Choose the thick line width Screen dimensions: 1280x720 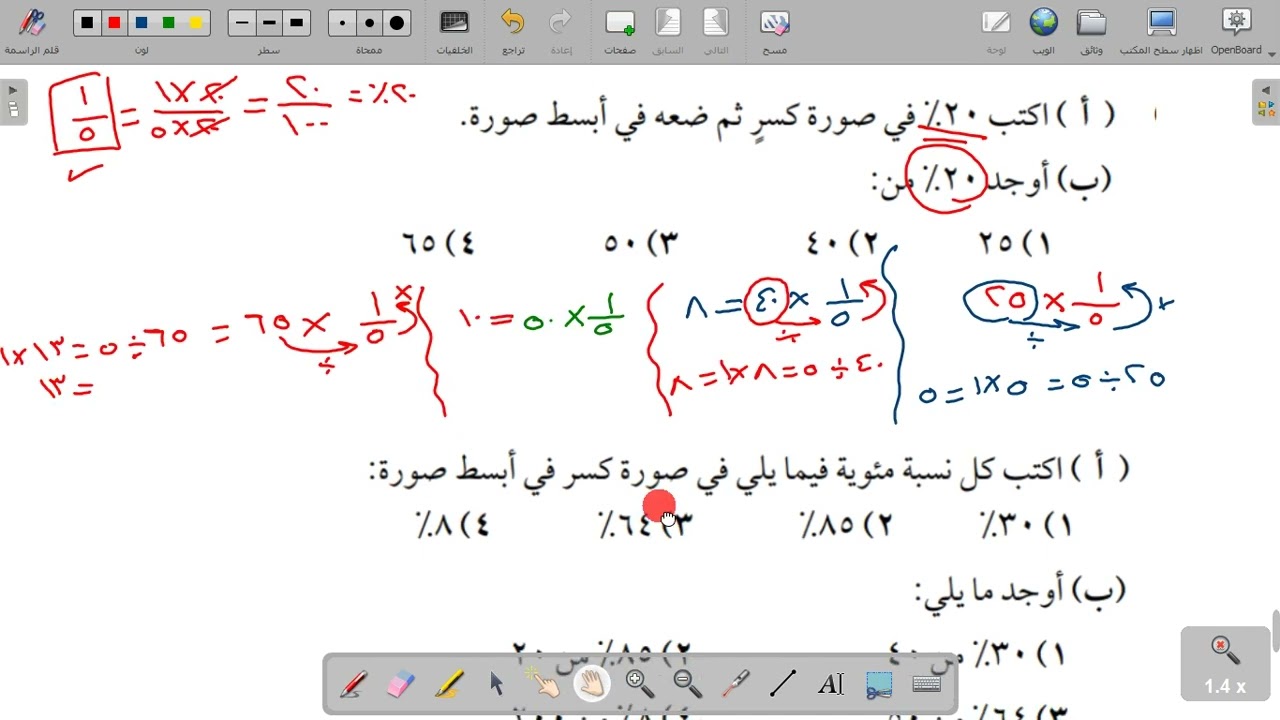point(296,23)
